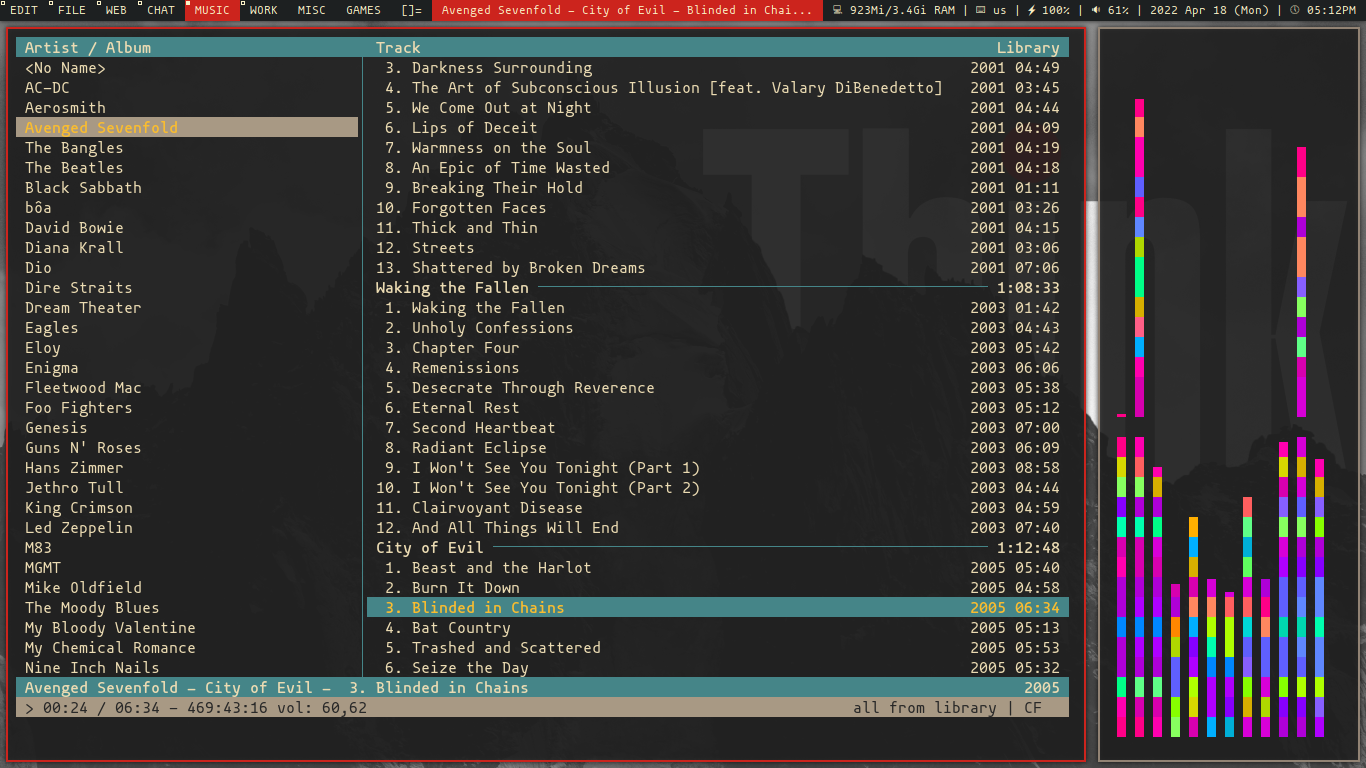Select track 'The Art of Subconscious Illusion'
The width and height of the screenshot is (1366, 768).
[717, 88]
